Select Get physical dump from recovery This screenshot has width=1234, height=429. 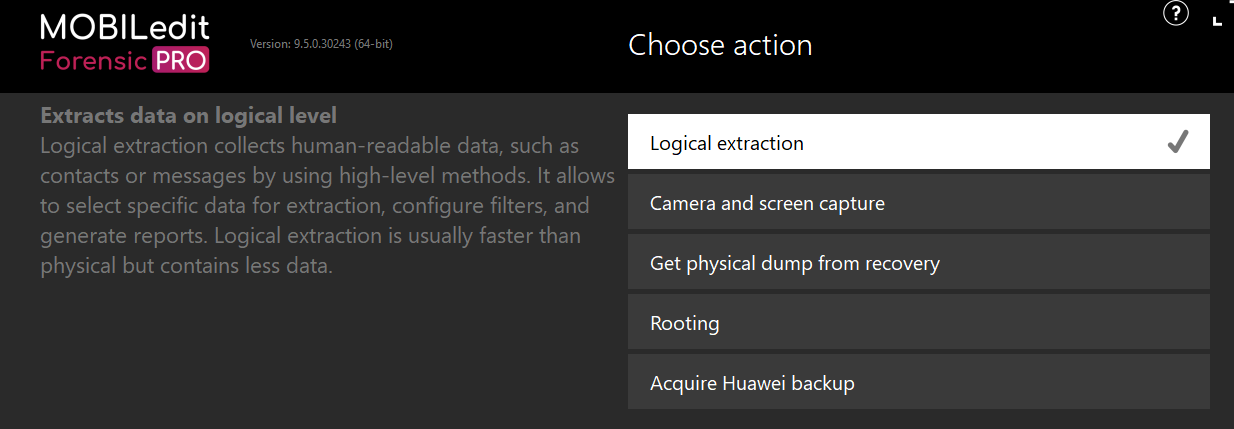pyautogui.click(x=918, y=262)
